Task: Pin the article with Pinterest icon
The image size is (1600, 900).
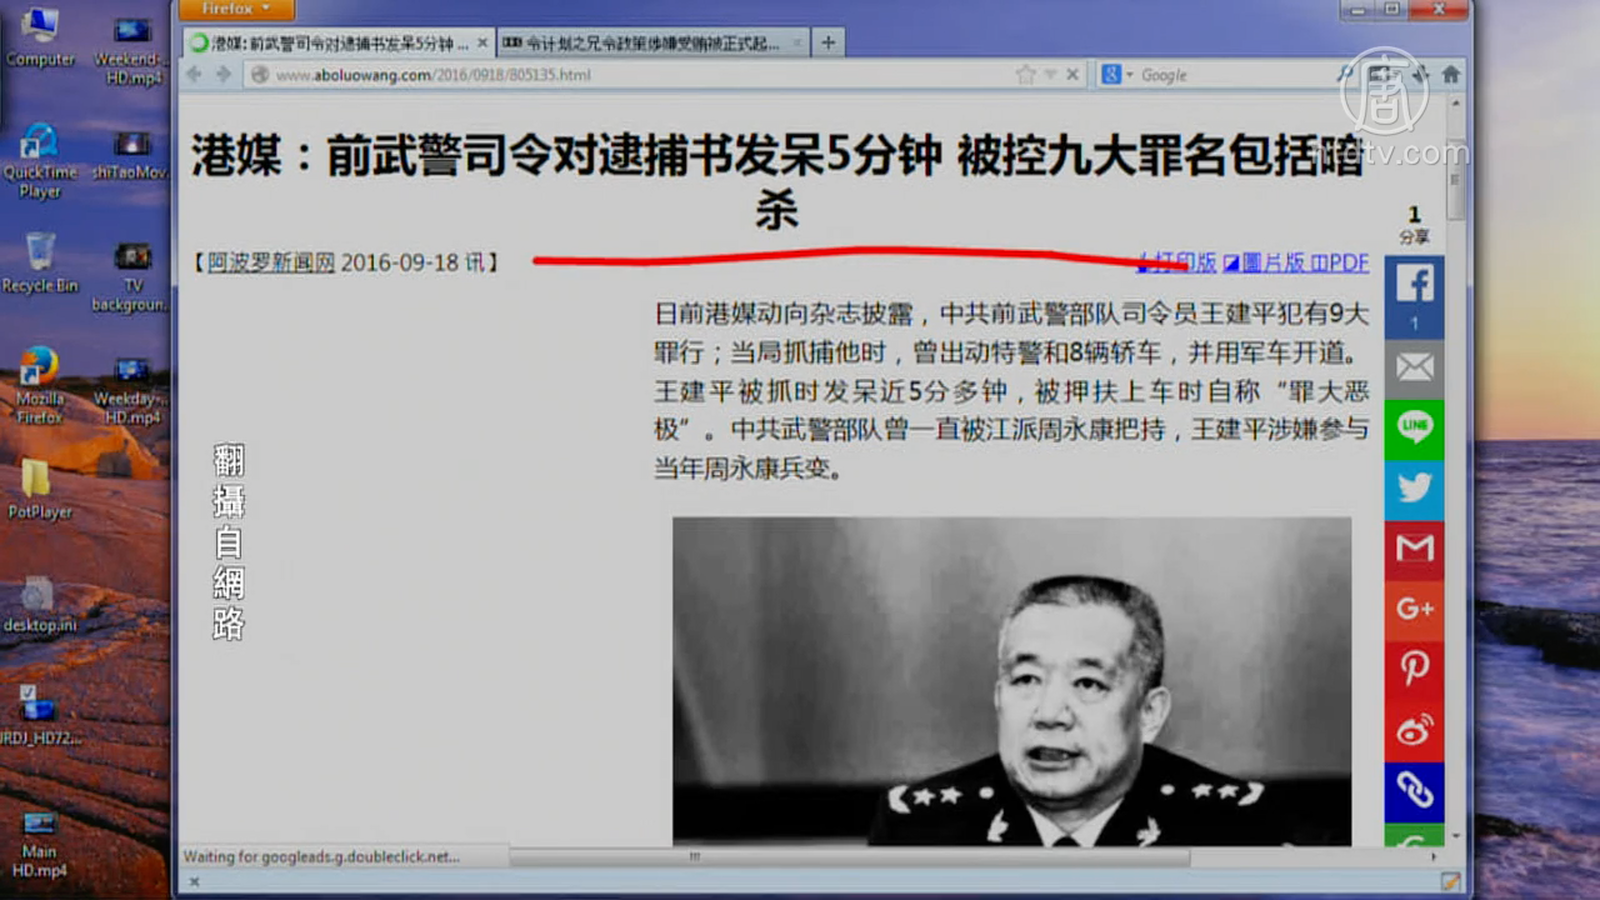Action: click(1414, 668)
